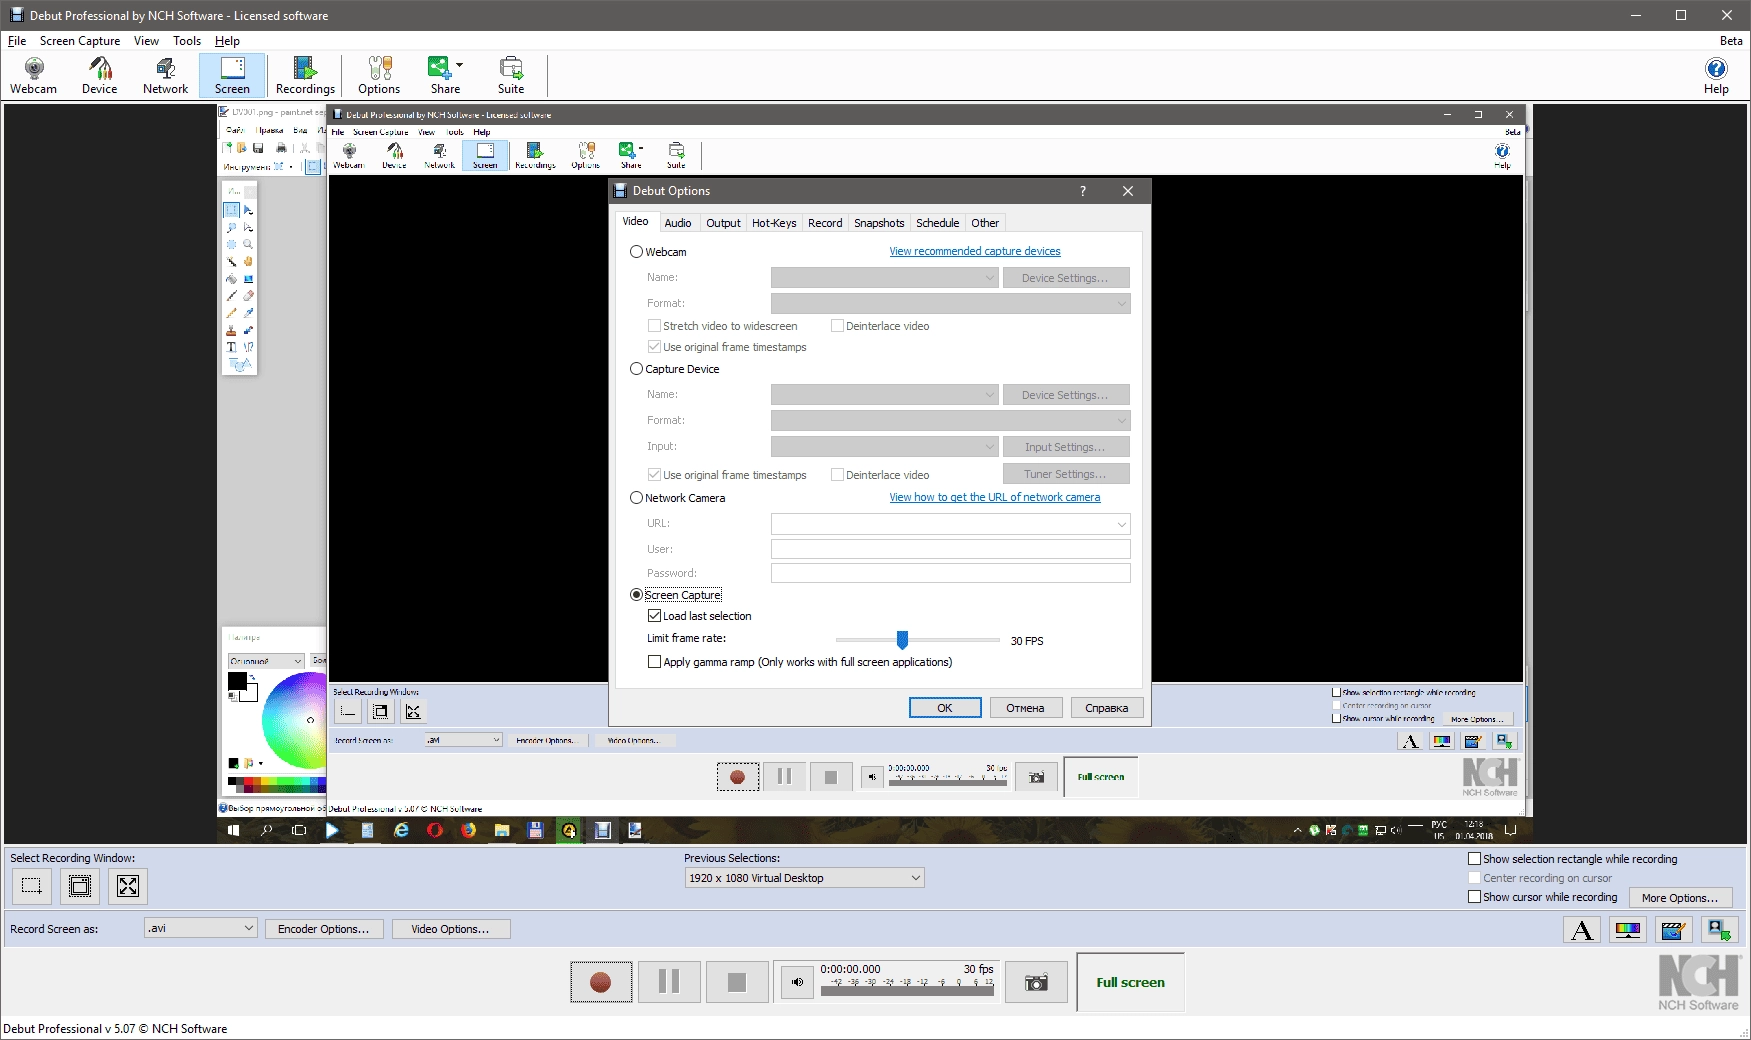The width and height of the screenshot is (1751, 1040).
Task: Open the View menu in the main window
Action: pyautogui.click(x=146, y=41)
